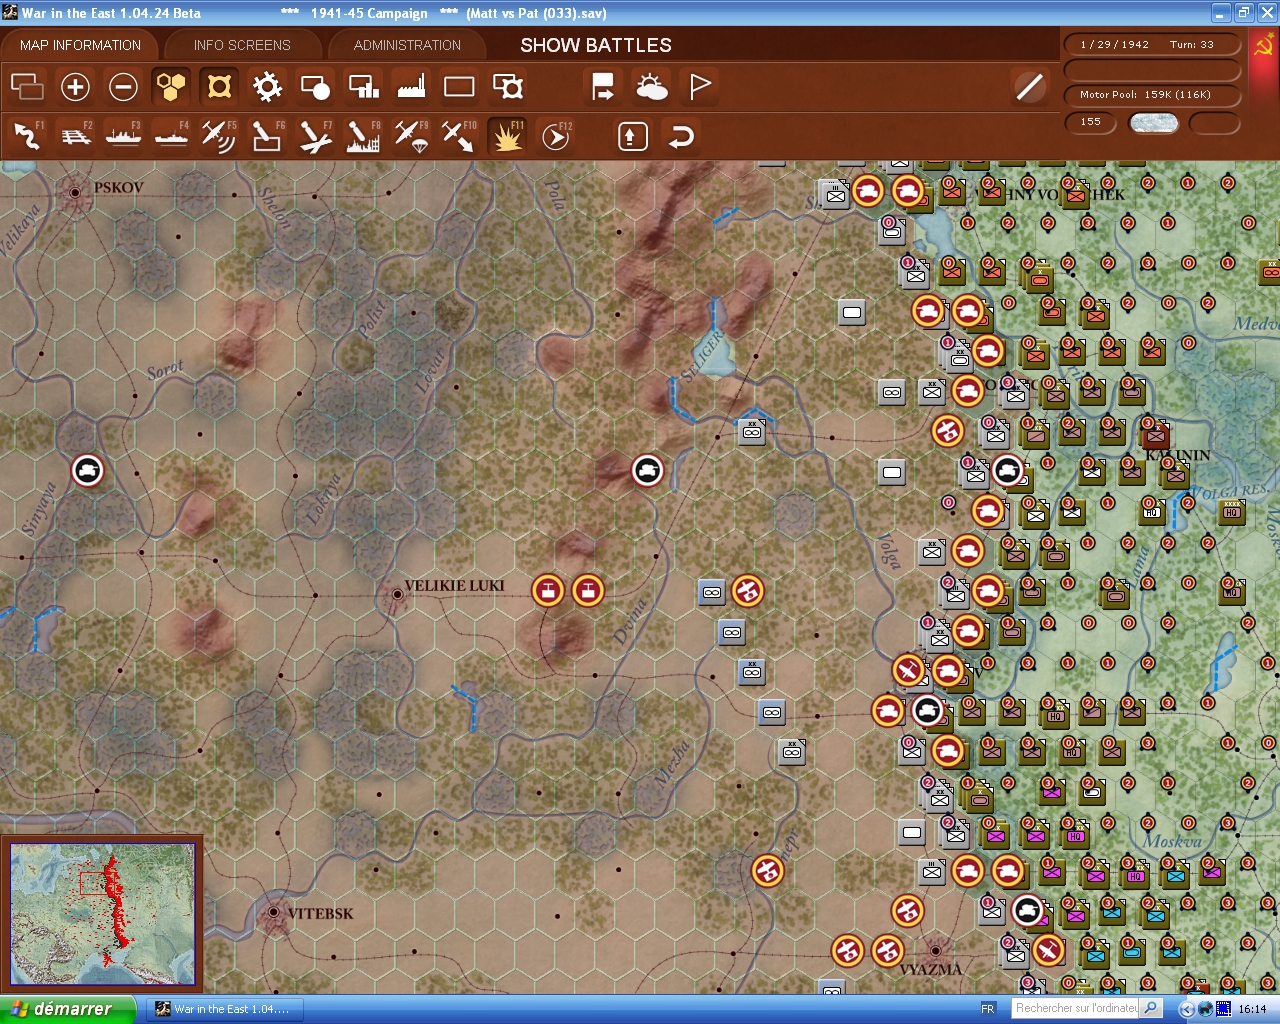The image size is (1280, 1024).
Task: Click the up-arrow box toolbar icon
Action: coord(633,136)
